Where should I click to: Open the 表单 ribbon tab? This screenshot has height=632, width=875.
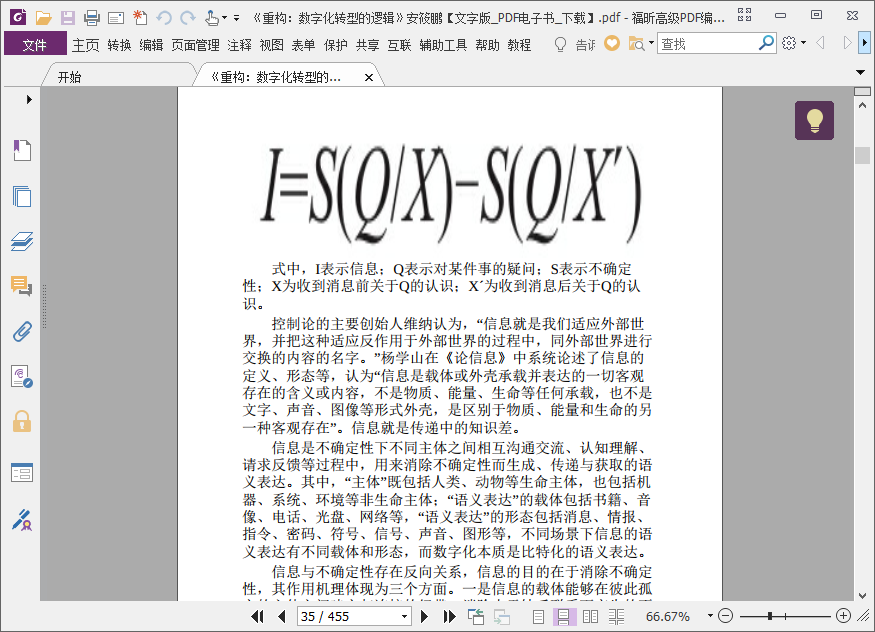click(303, 45)
